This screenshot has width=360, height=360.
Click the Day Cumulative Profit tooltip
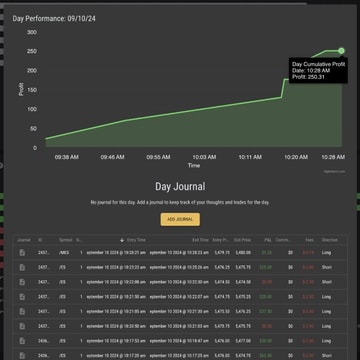pos(318,70)
